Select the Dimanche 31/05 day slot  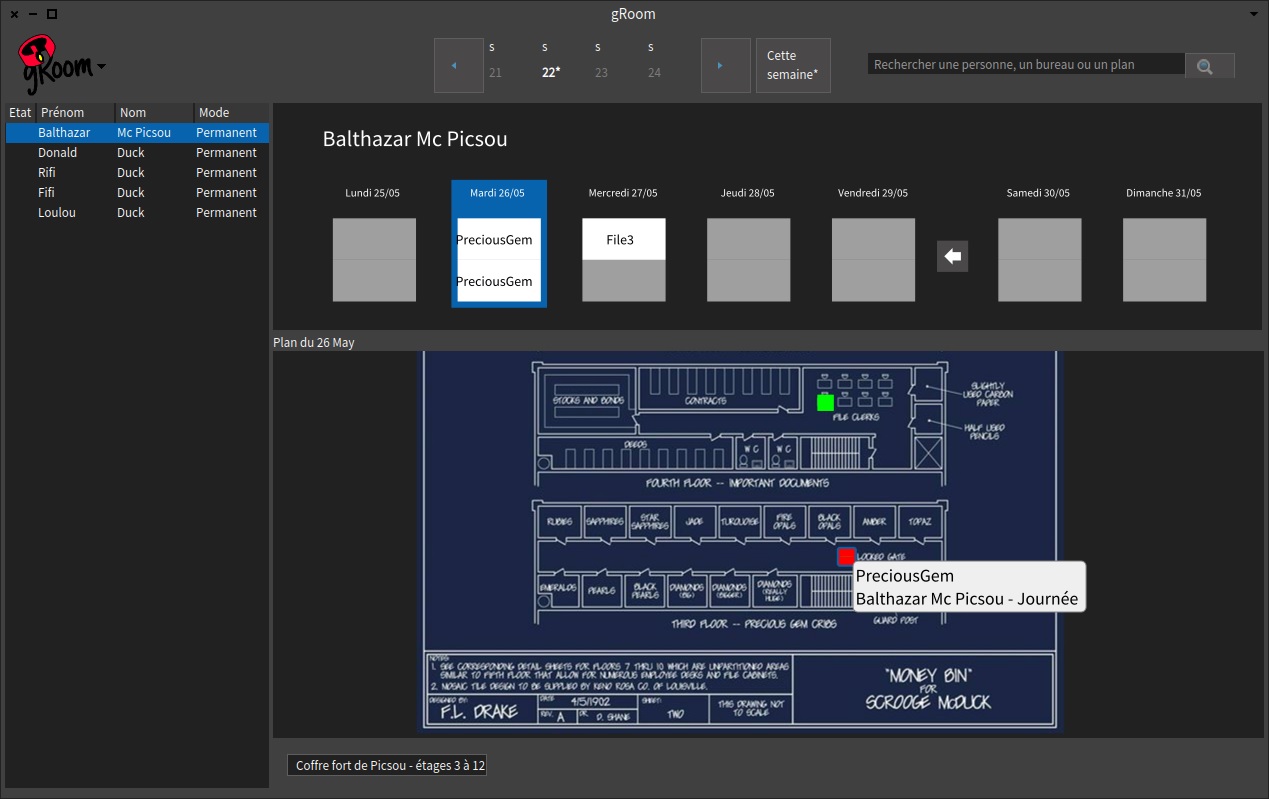pyautogui.click(x=1164, y=260)
